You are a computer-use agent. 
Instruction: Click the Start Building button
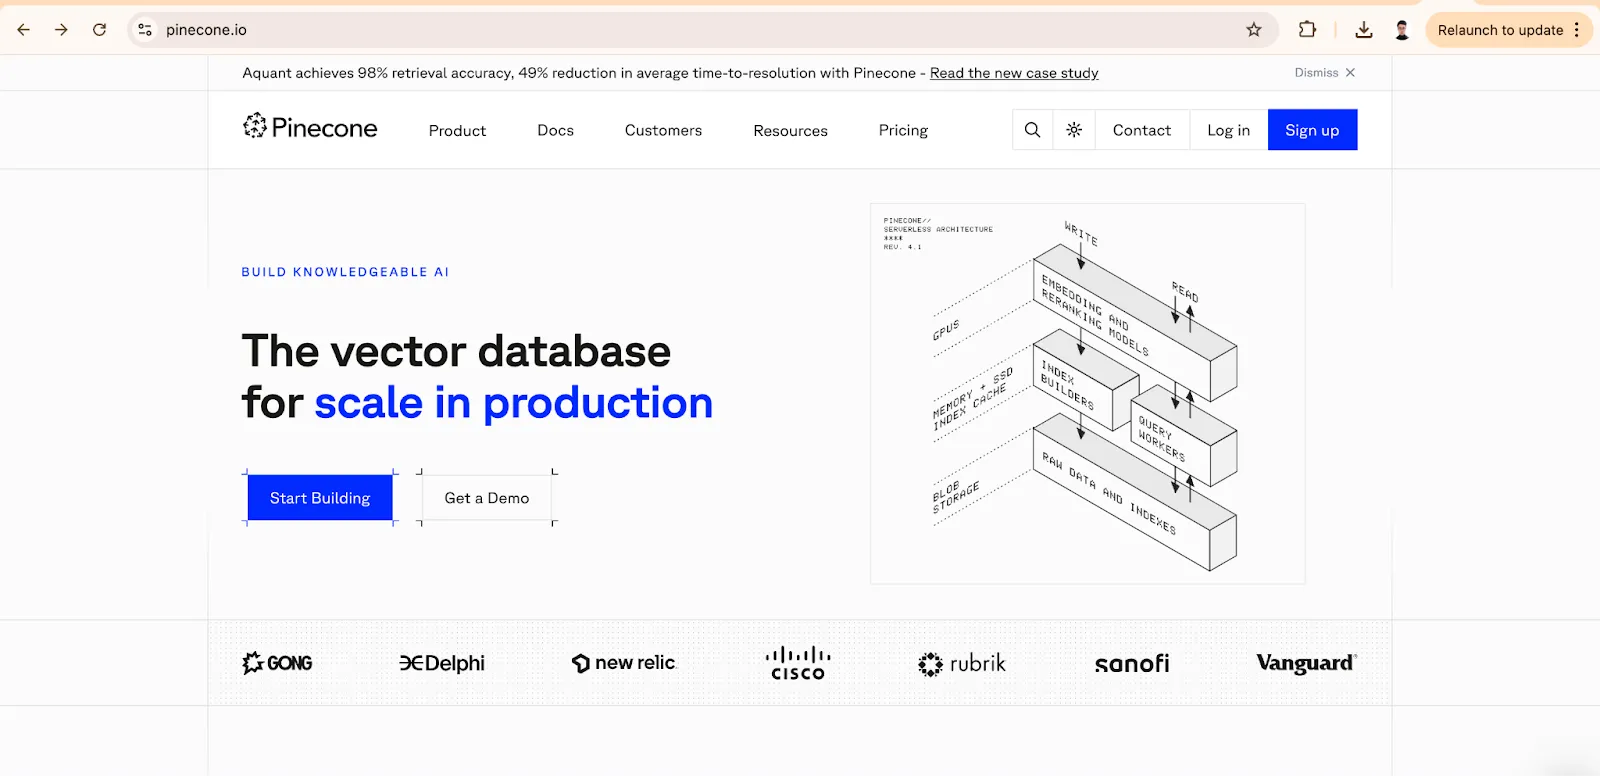(320, 498)
